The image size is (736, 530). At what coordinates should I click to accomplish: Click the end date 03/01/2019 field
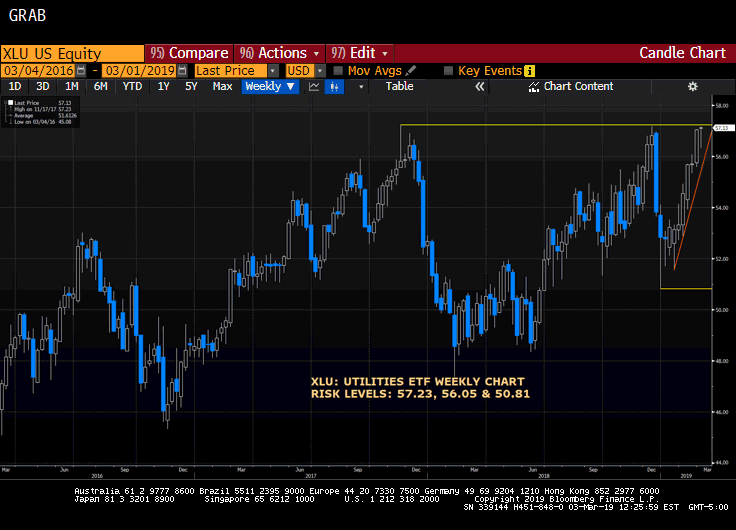[140, 71]
